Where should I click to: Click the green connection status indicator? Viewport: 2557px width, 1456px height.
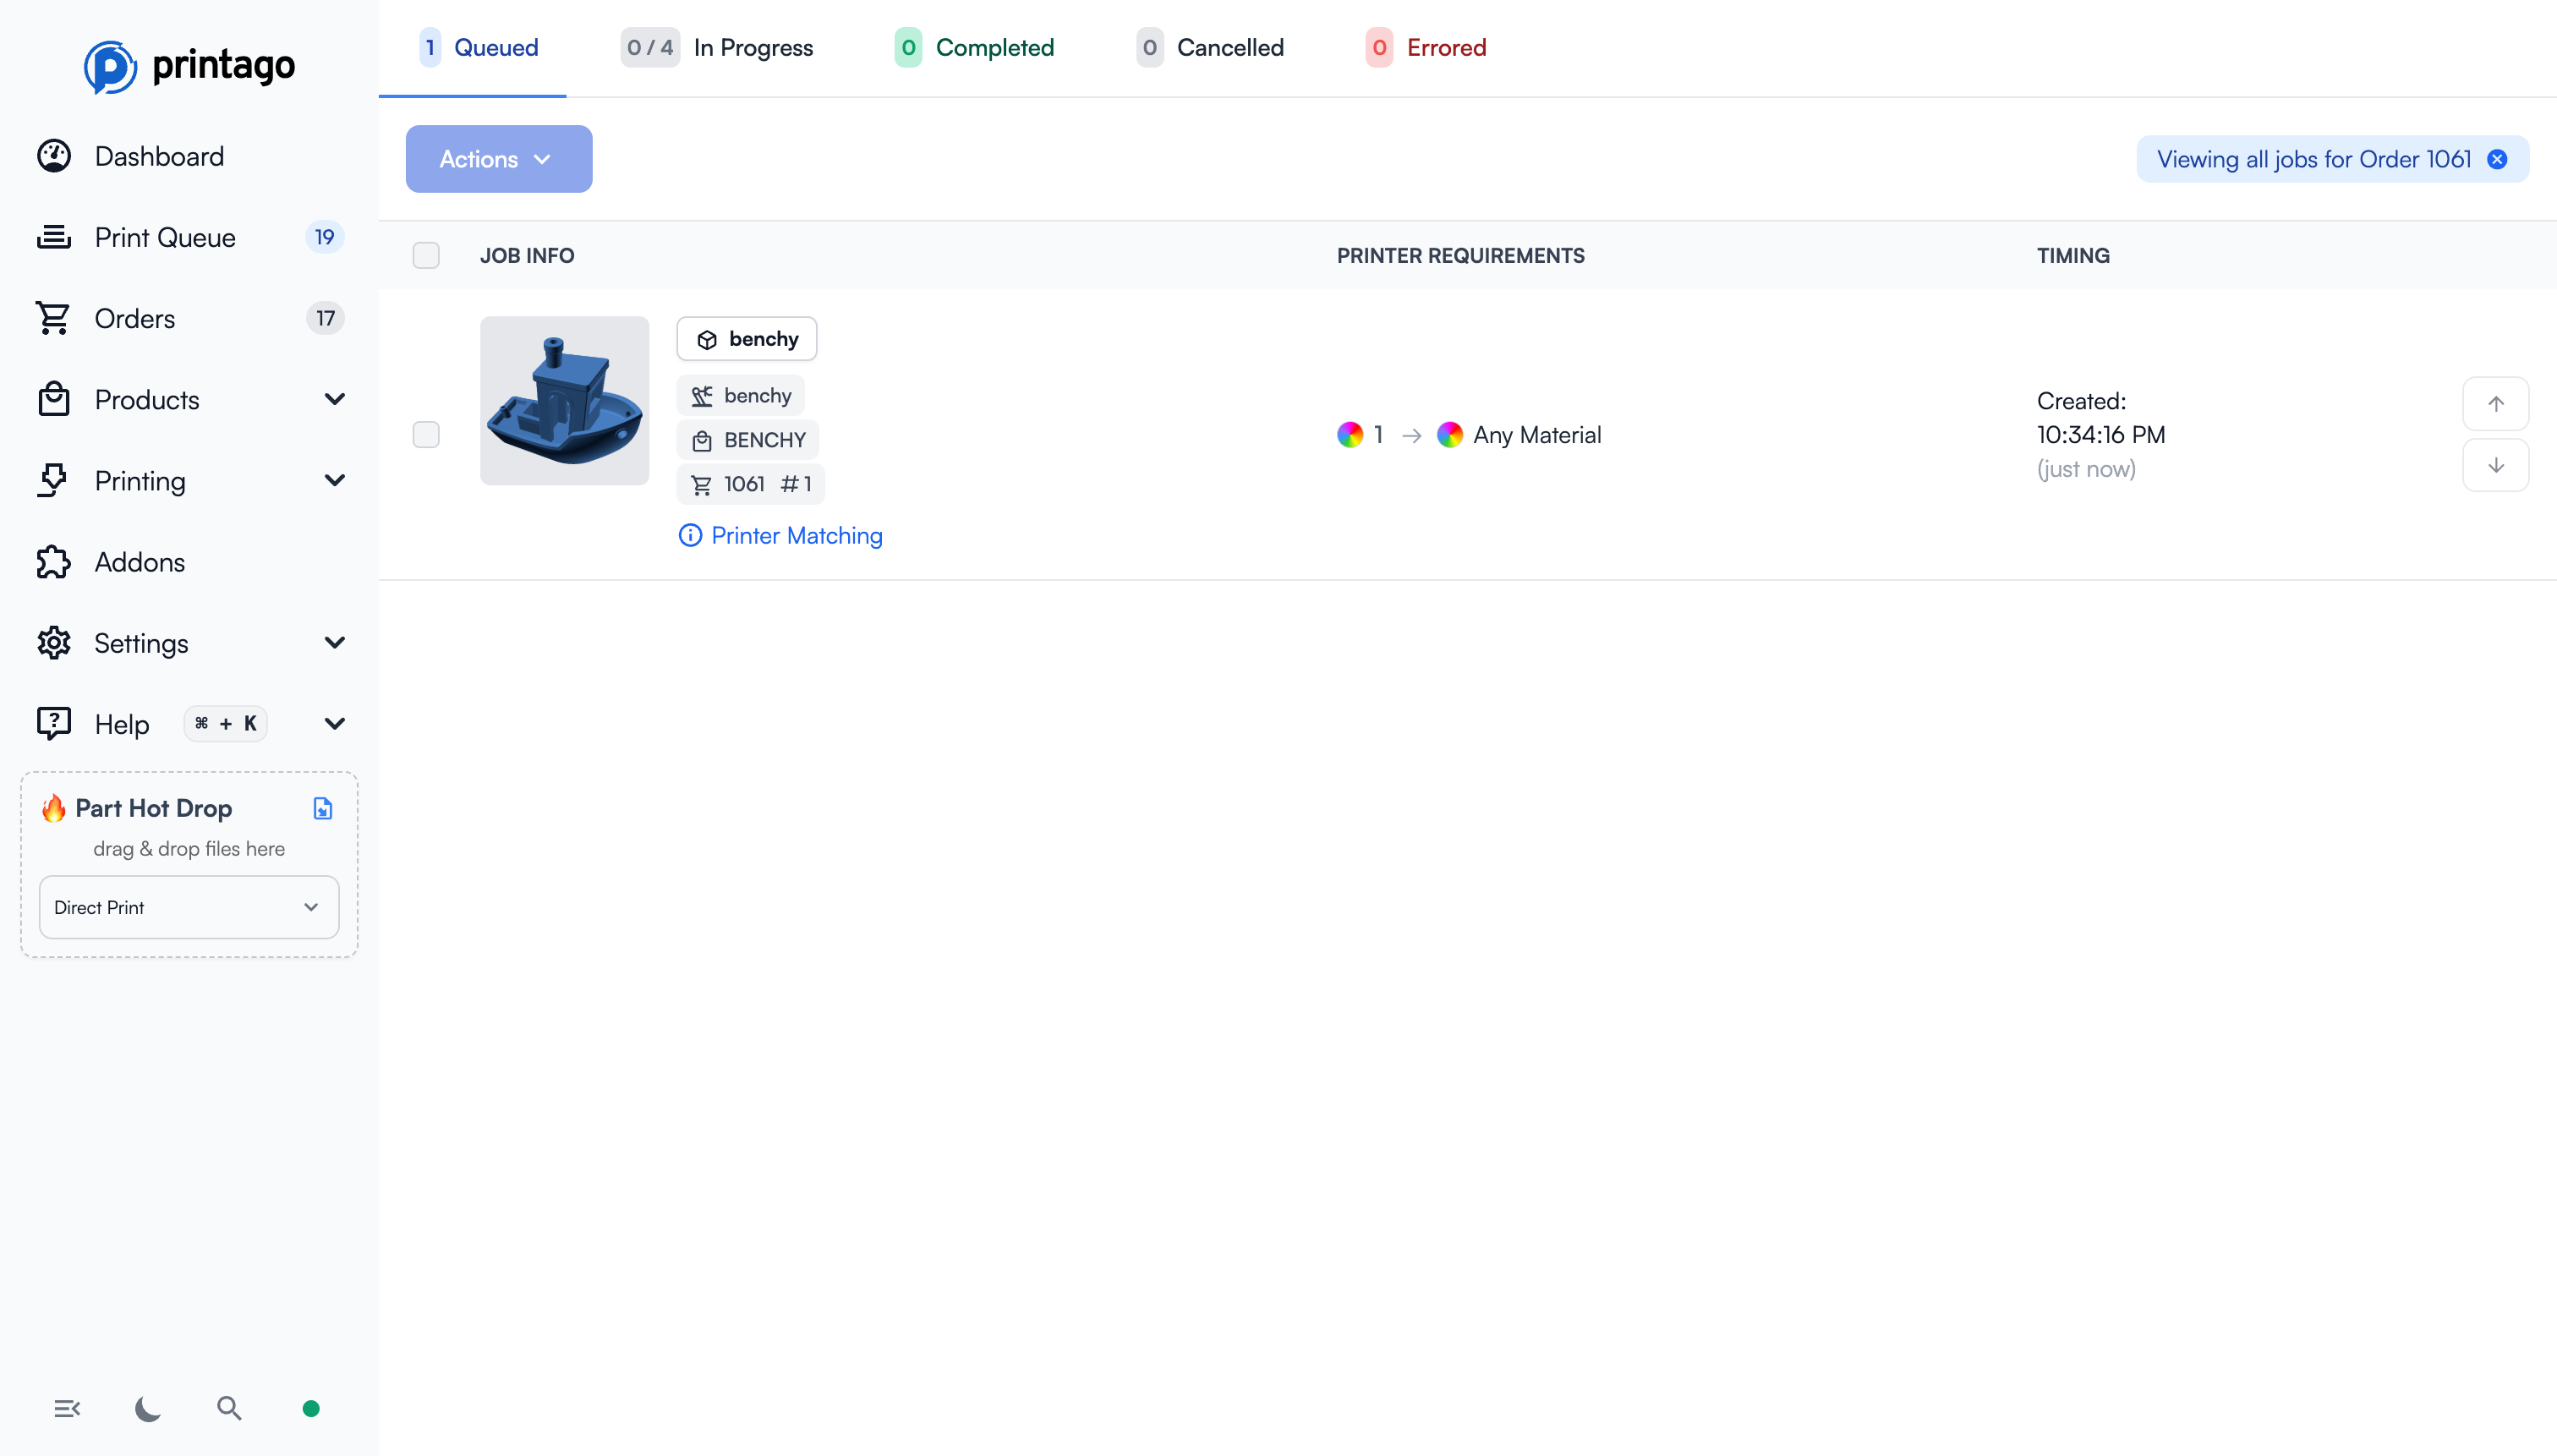[310, 1408]
